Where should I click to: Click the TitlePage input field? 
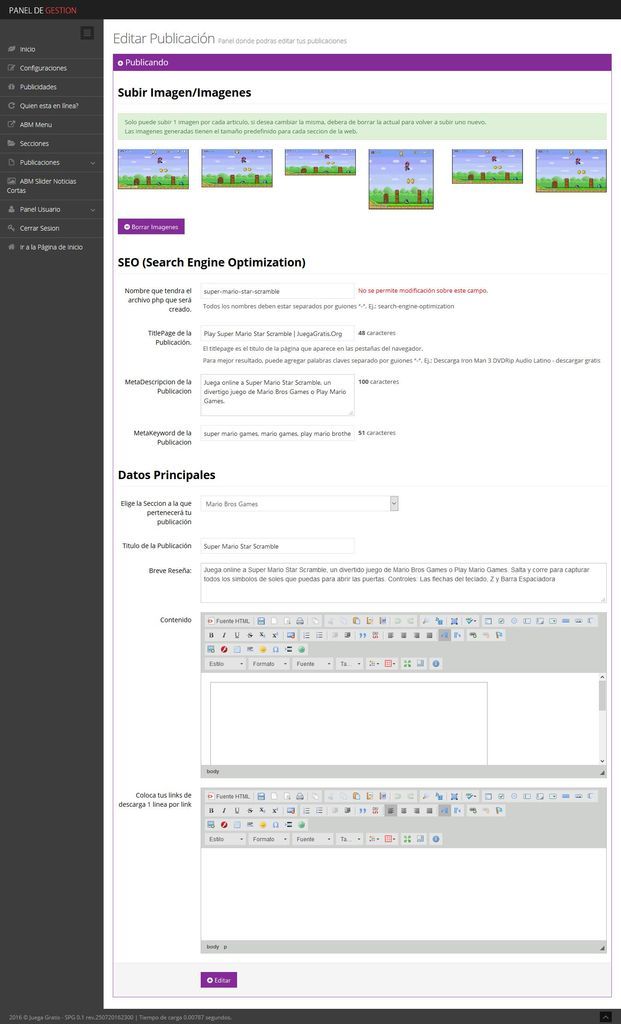click(x=278, y=333)
